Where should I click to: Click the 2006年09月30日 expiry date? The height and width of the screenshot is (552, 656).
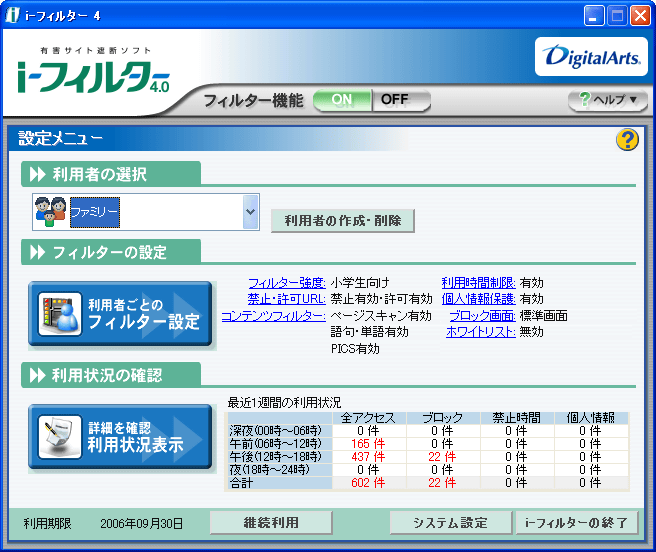point(141,524)
